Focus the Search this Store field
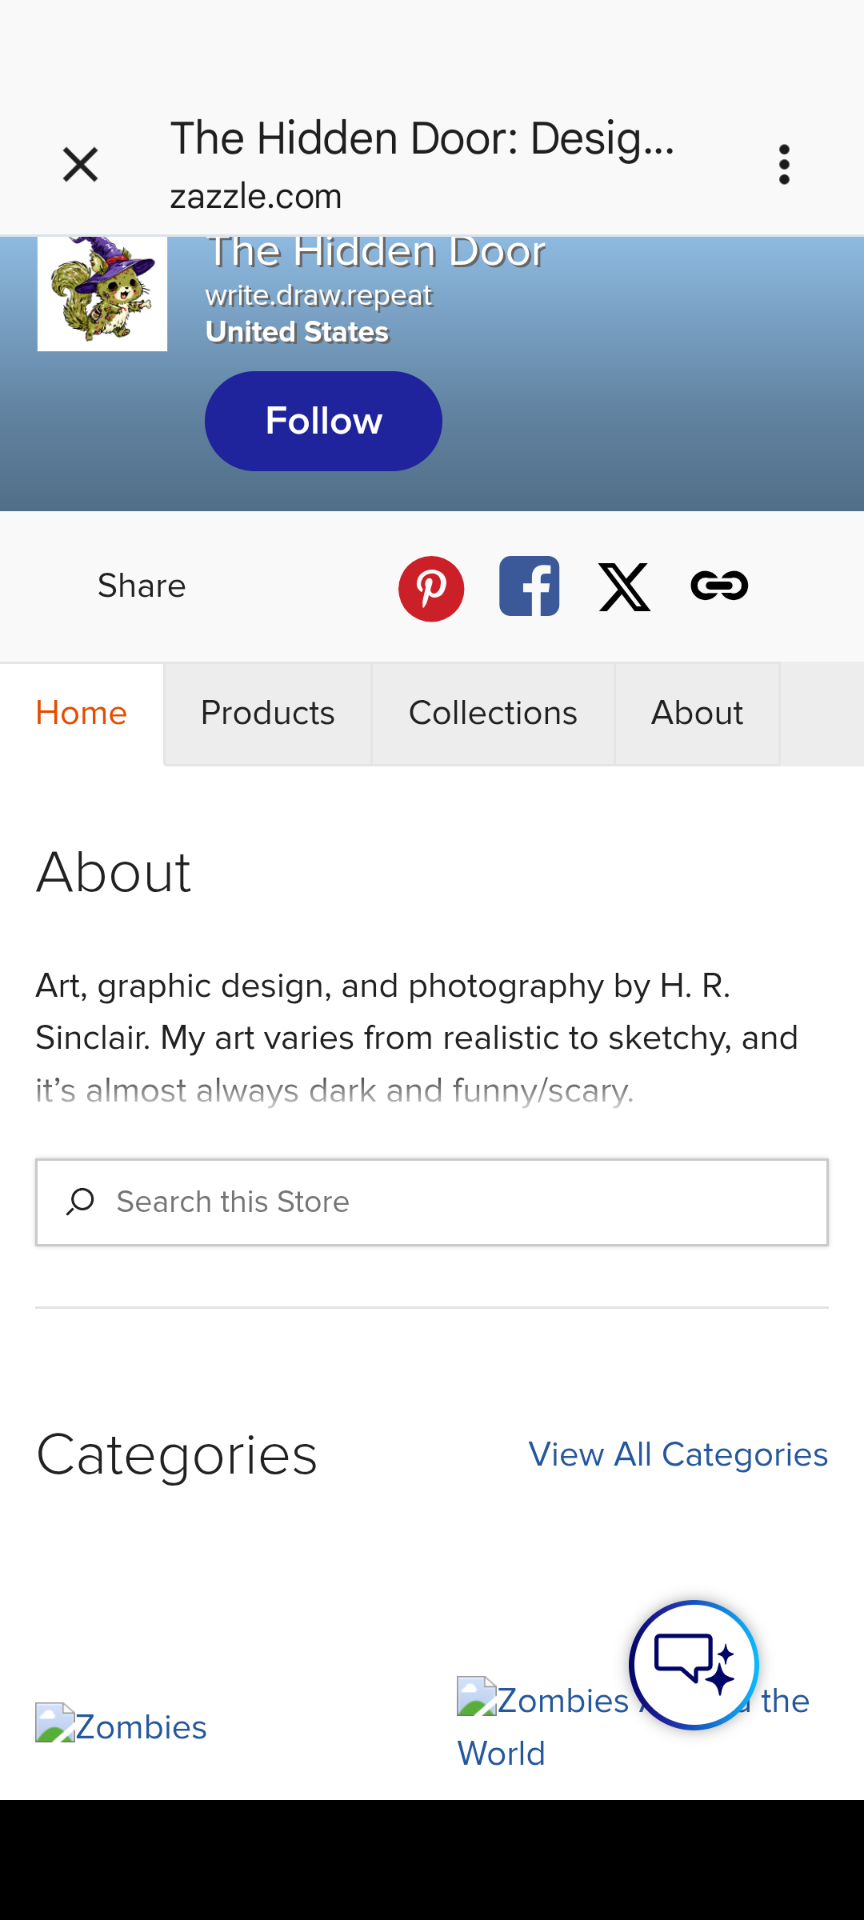This screenshot has height=1920, width=864. 432,1202
